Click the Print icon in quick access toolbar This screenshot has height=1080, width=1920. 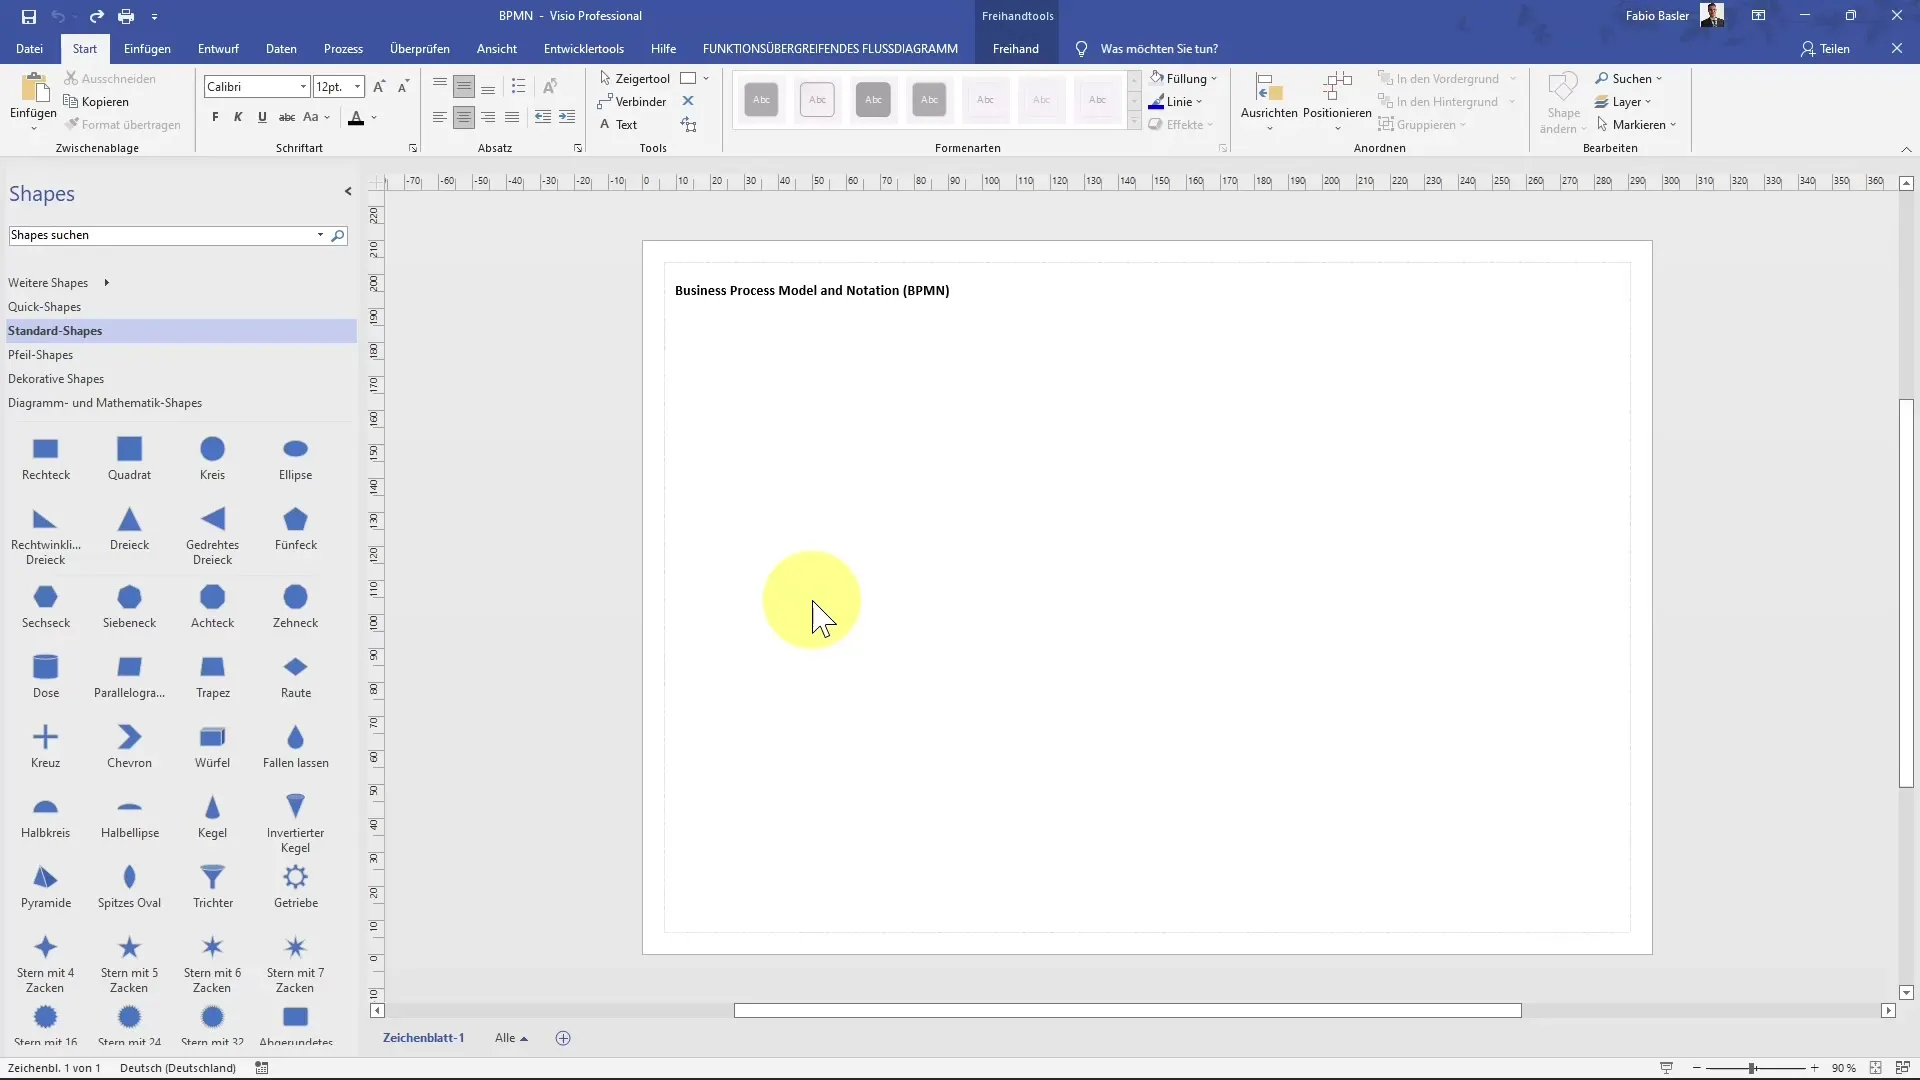pos(126,16)
